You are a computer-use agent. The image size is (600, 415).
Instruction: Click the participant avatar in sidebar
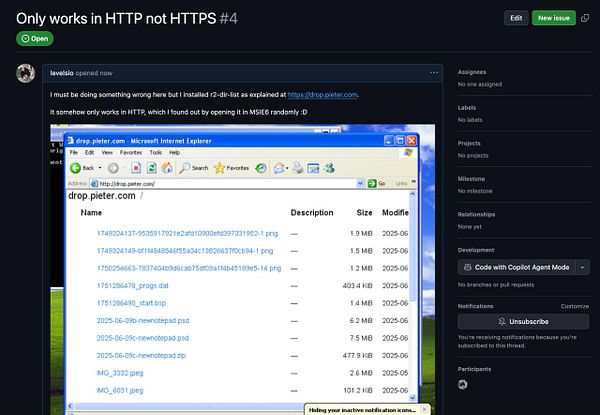click(463, 384)
